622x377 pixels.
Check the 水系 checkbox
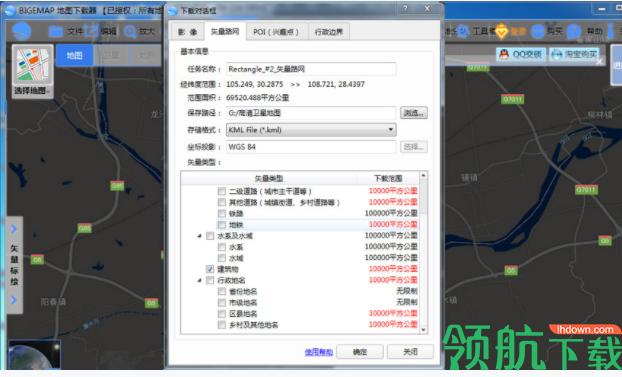tap(222, 247)
